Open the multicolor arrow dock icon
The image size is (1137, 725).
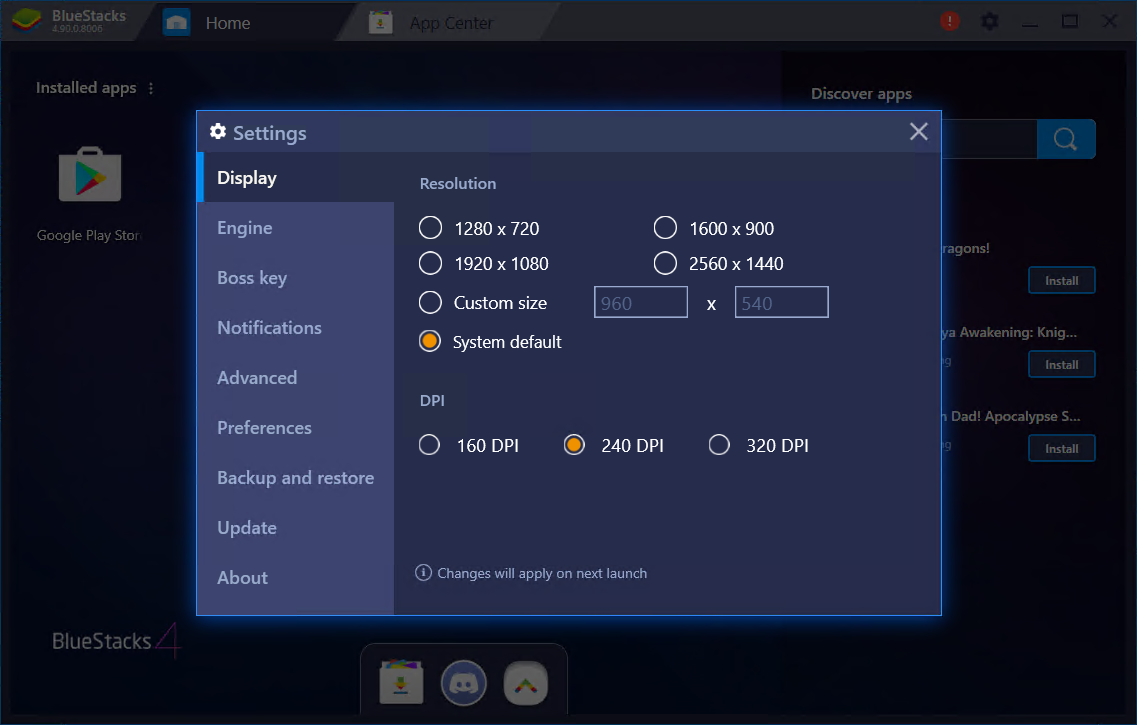(x=526, y=683)
